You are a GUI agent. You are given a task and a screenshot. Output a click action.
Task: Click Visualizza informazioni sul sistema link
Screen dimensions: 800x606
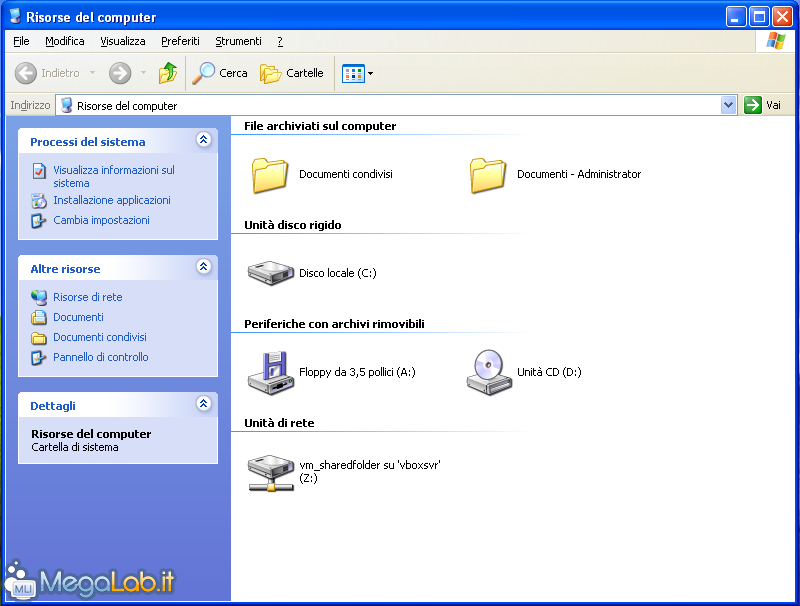tap(114, 176)
